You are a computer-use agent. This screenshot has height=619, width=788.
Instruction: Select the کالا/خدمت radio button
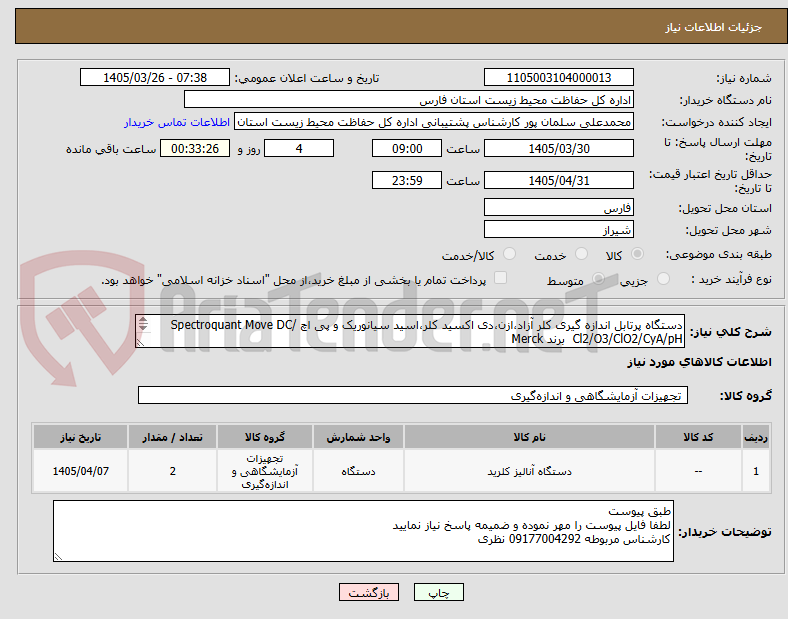[x=509, y=254]
